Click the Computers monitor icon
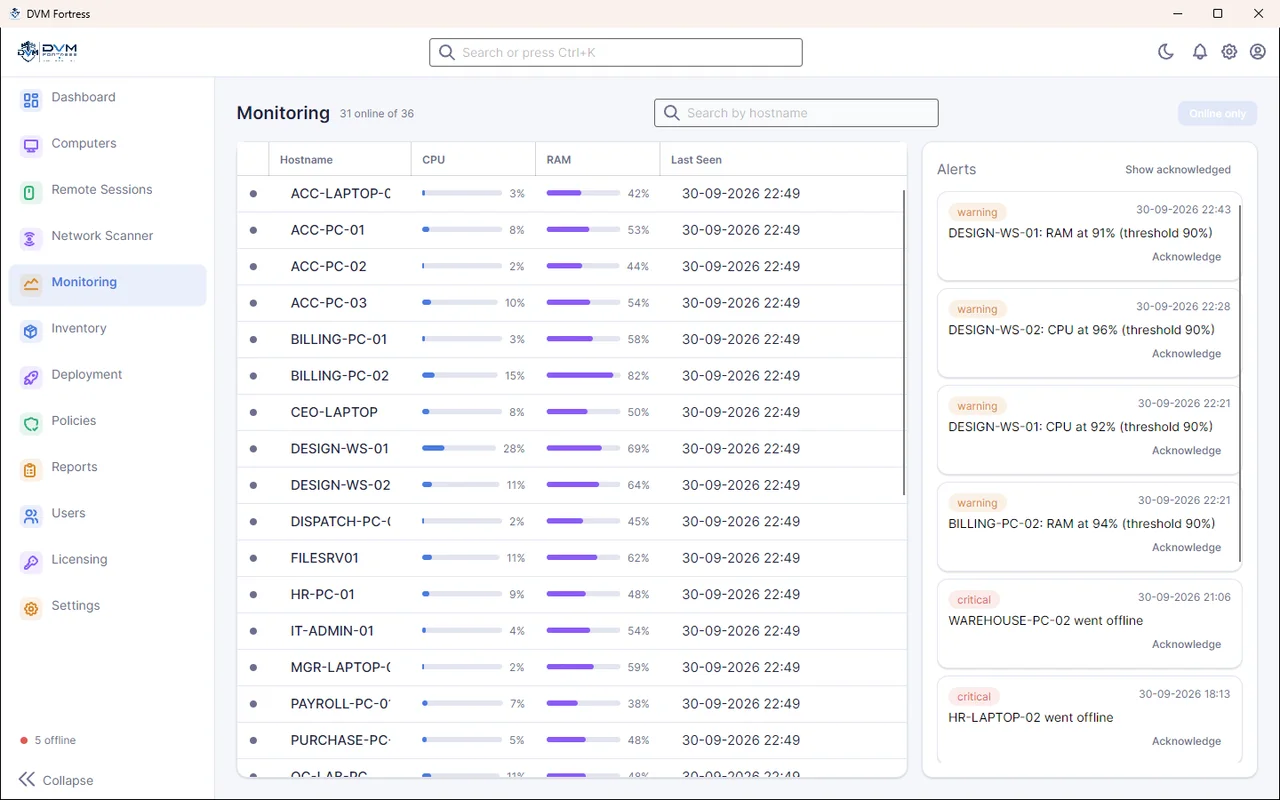Viewport: 1280px width, 800px height. click(x=31, y=145)
